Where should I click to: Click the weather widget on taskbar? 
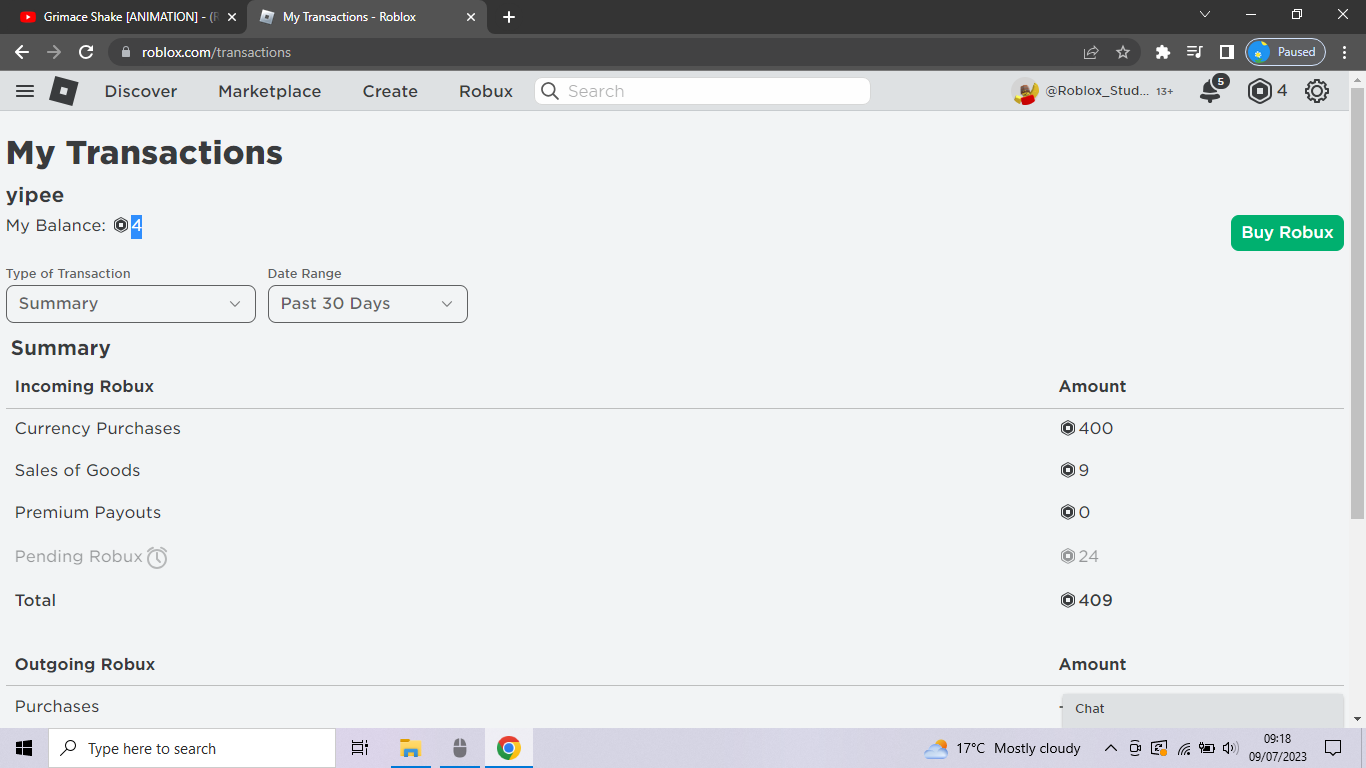pyautogui.click(x=1002, y=748)
